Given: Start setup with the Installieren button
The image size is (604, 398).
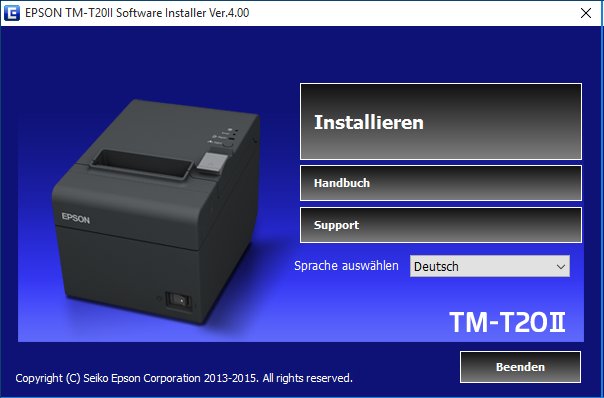Looking at the screenshot, I should 441,121.
